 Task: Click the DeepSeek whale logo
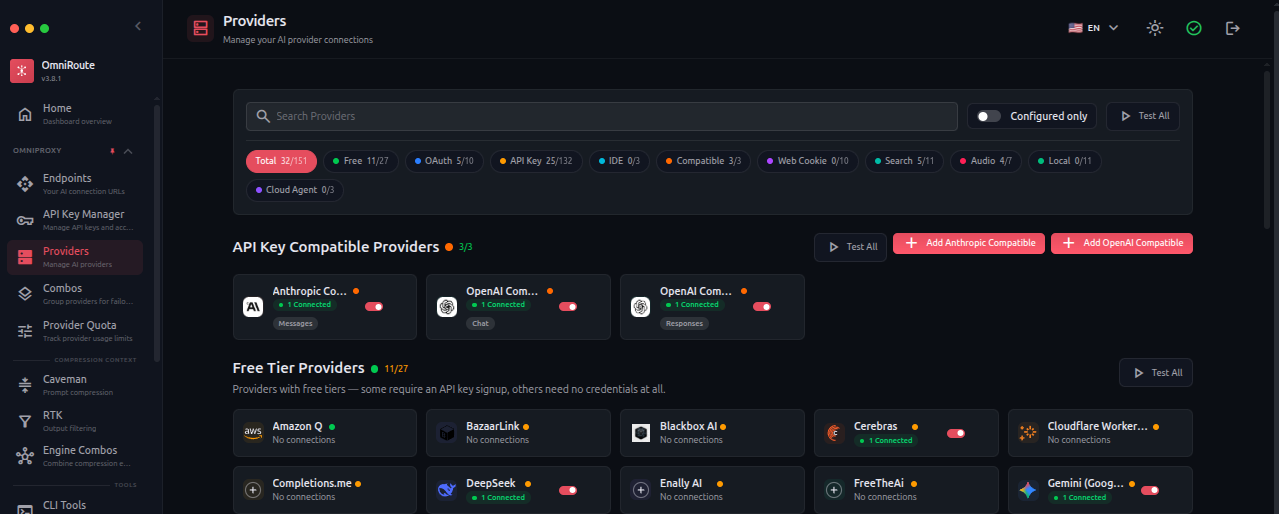tap(446, 490)
